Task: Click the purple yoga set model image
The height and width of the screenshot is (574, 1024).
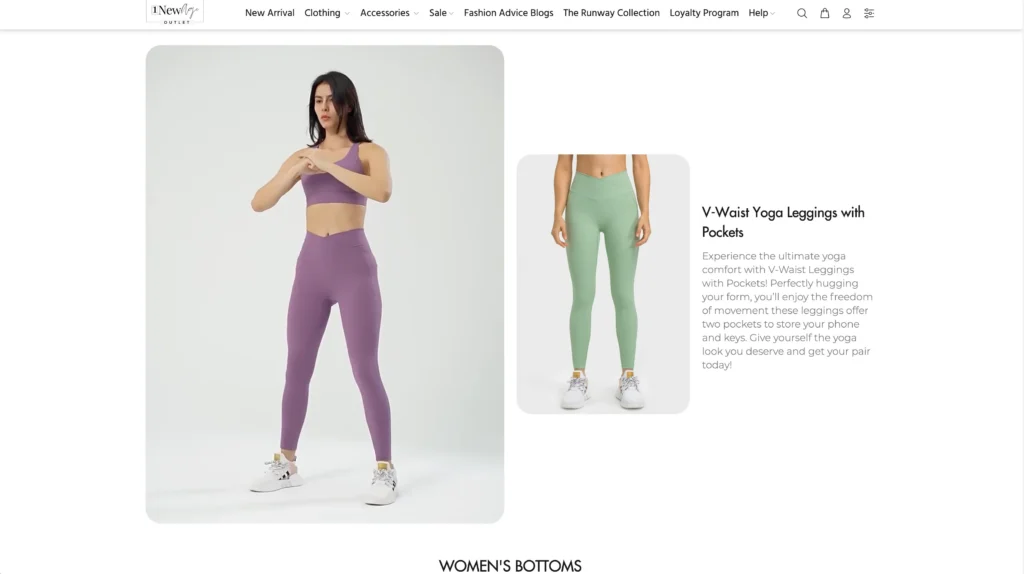Action: click(x=325, y=284)
